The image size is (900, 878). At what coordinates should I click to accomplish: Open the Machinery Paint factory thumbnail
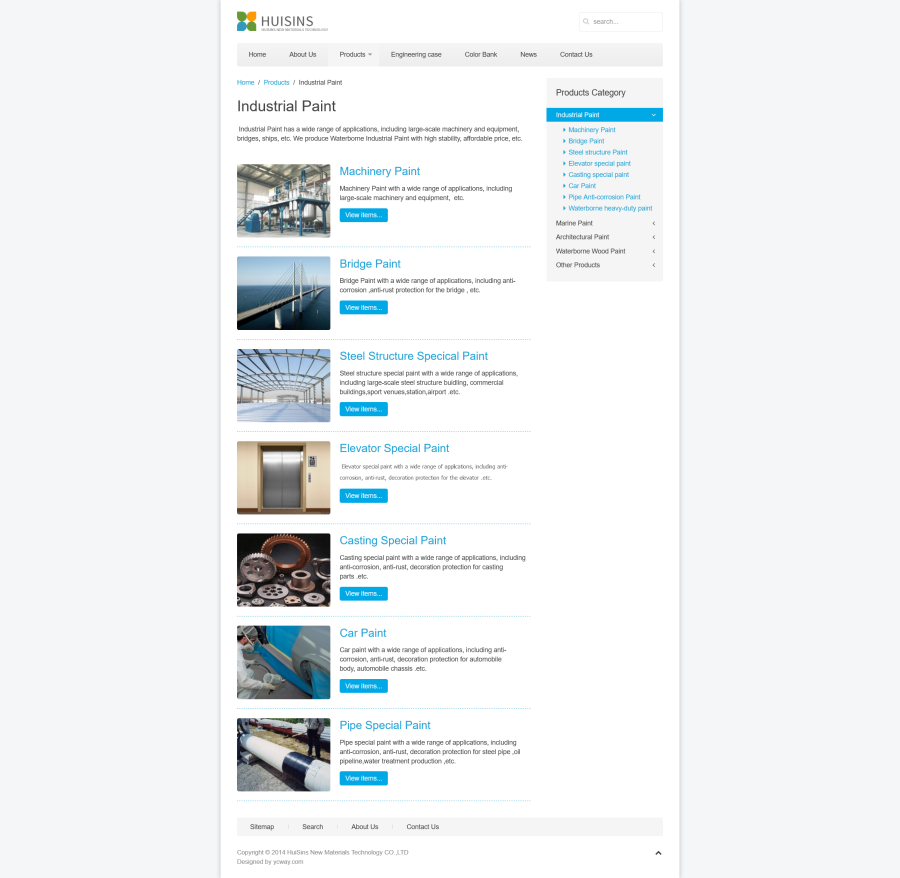[283, 201]
